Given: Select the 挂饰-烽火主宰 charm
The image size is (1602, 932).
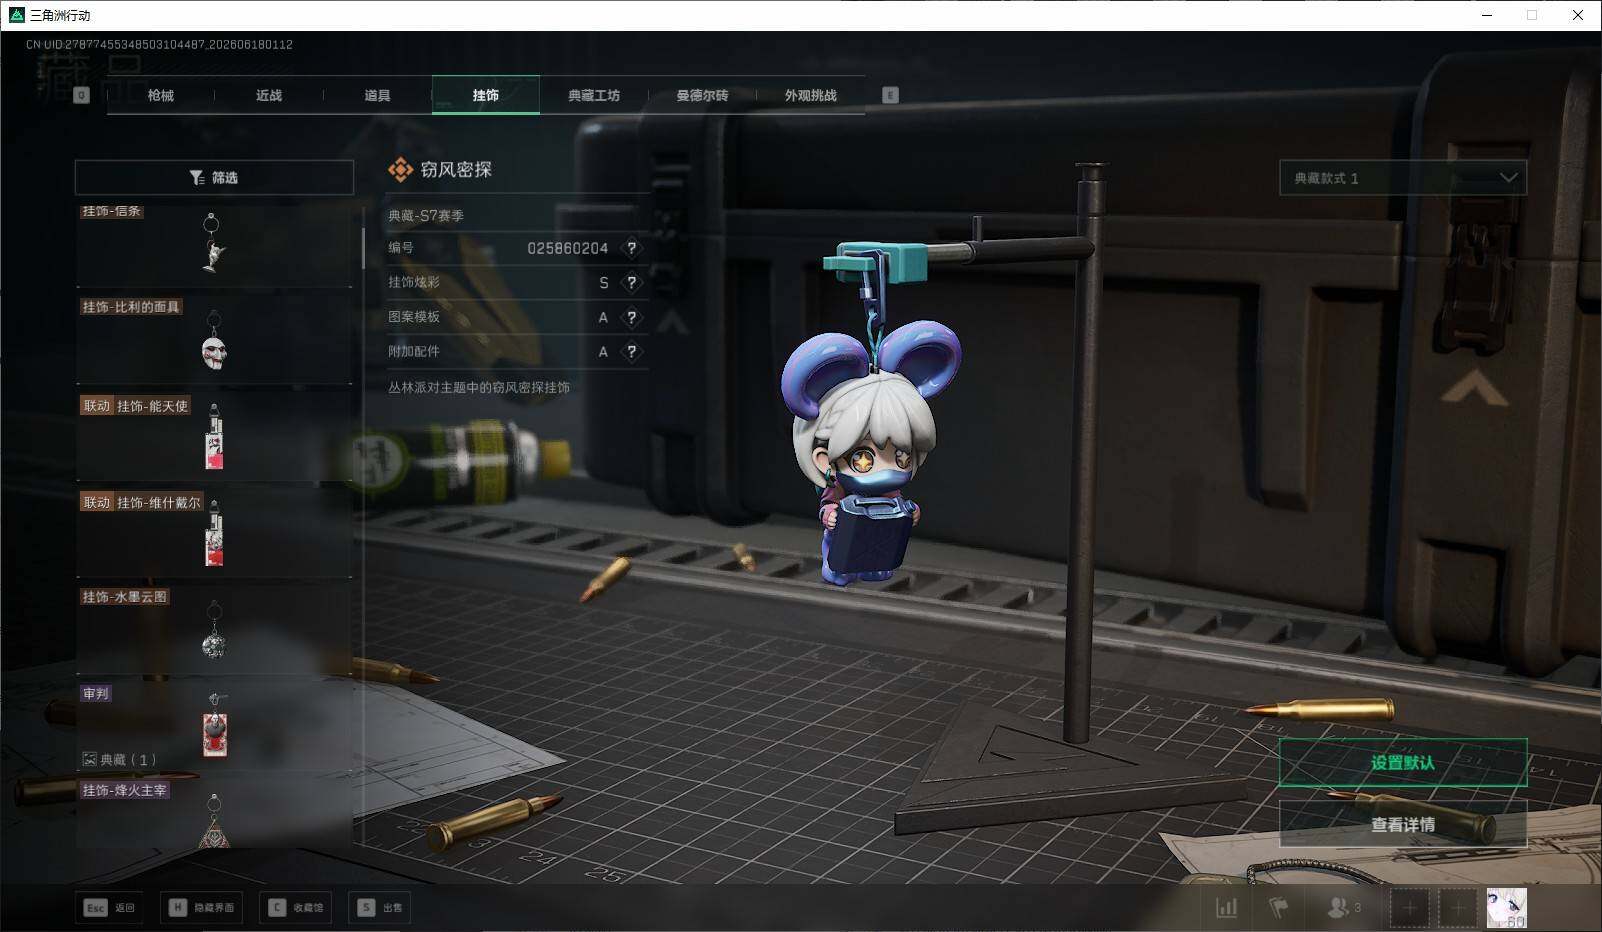Looking at the screenshot, I should (x=214, y=815).
